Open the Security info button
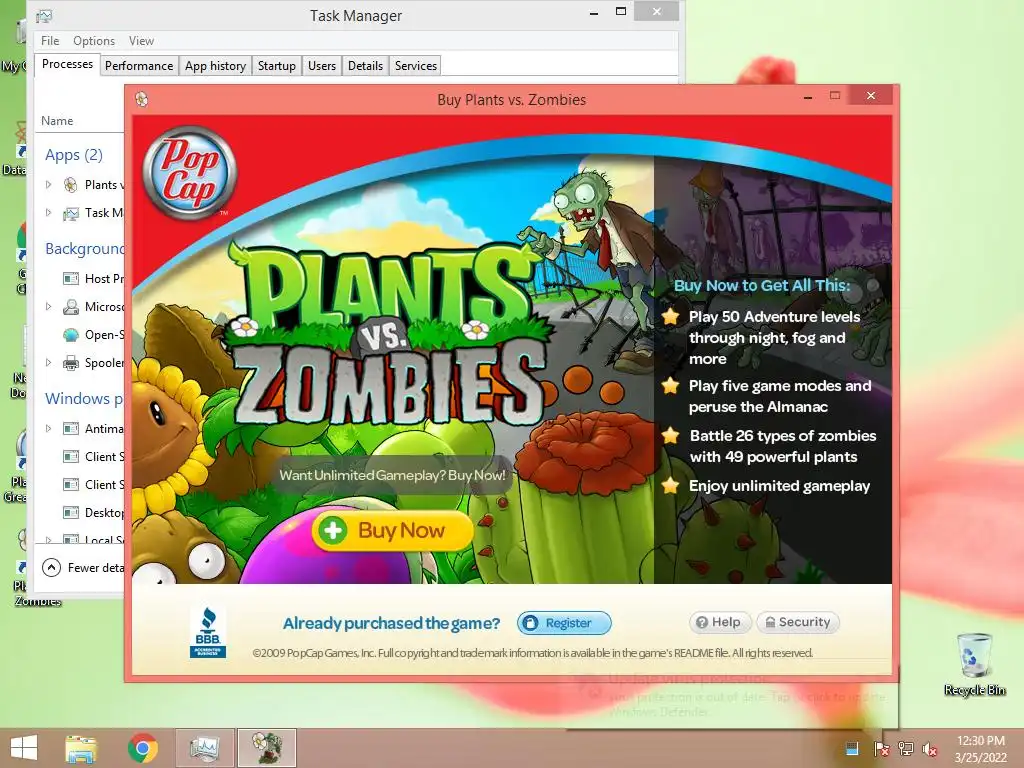Image resolution: width=1024 pixels, height=768 pixels. point(798,622)
